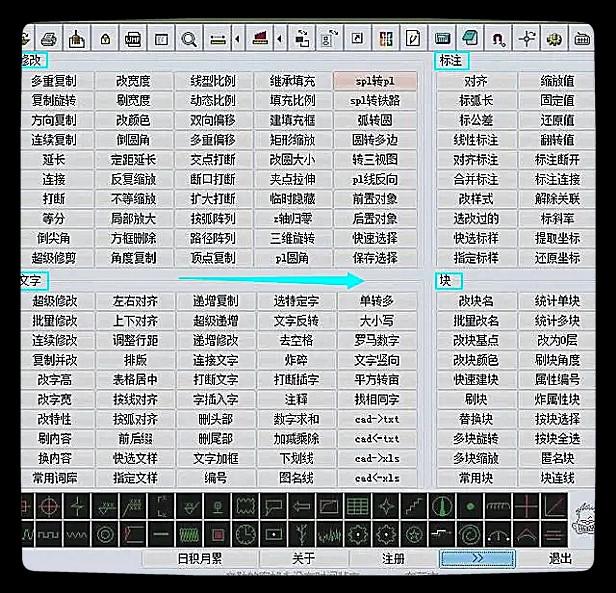Click the 罗马数字 button
The height and width of the screenshot is (593, 616).
click(x=377, y=340)
